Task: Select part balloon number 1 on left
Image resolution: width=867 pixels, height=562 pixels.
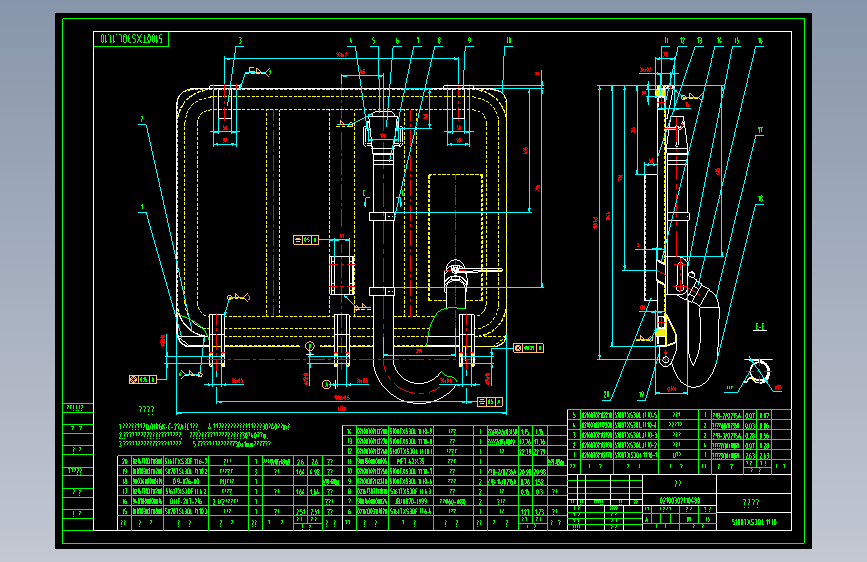Action: click(142, 207)
